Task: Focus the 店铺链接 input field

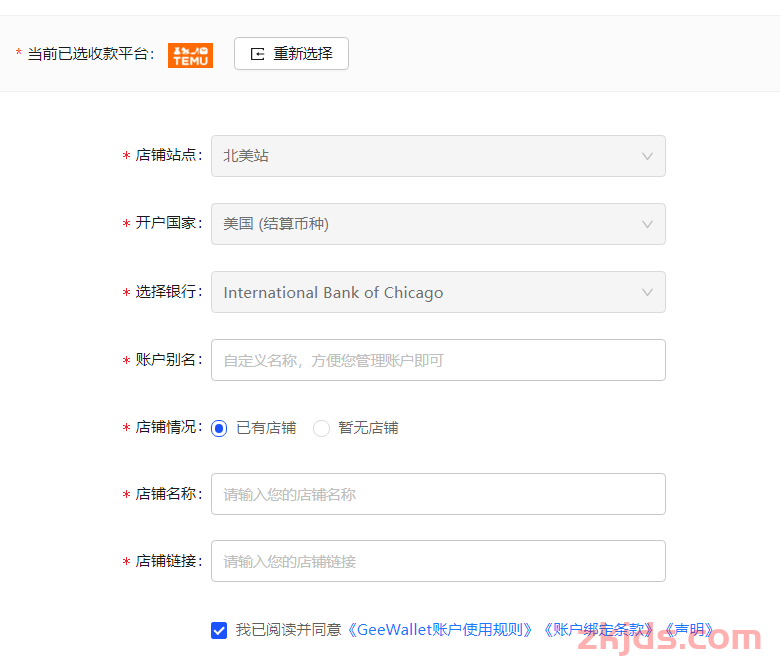Action: [438, 561]
